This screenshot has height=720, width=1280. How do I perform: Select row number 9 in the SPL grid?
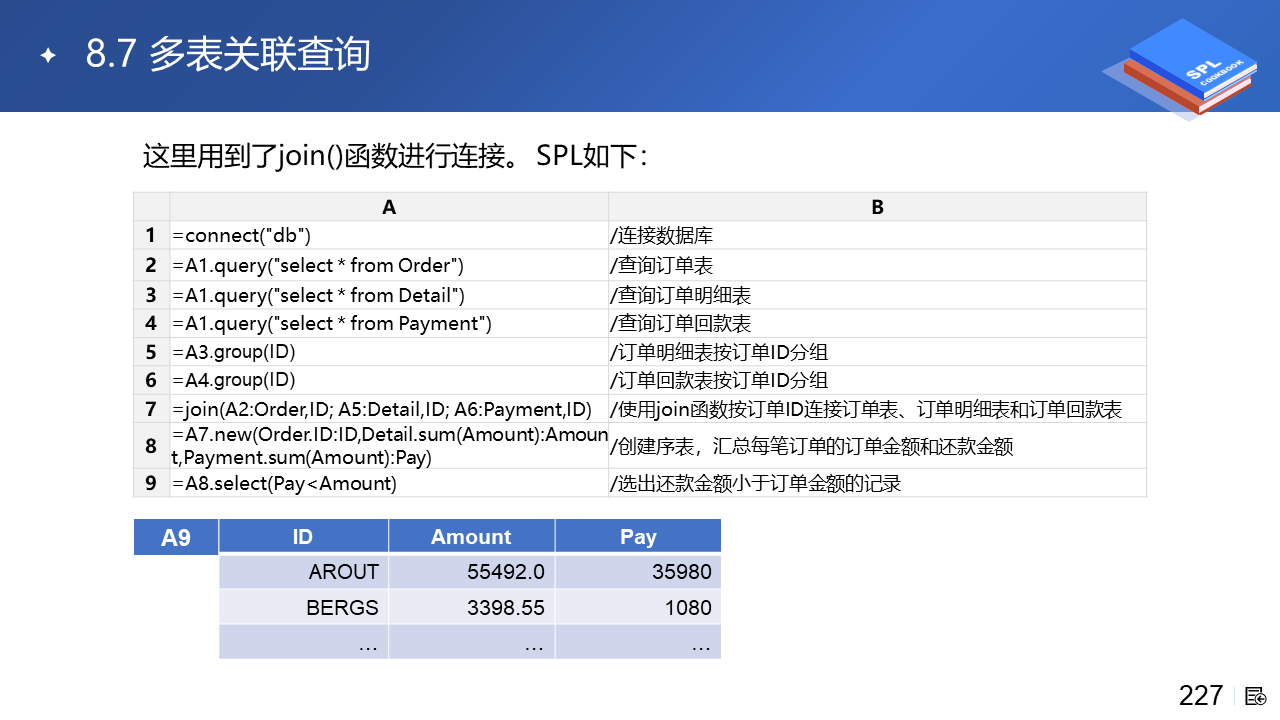click(x=151, y=483)
